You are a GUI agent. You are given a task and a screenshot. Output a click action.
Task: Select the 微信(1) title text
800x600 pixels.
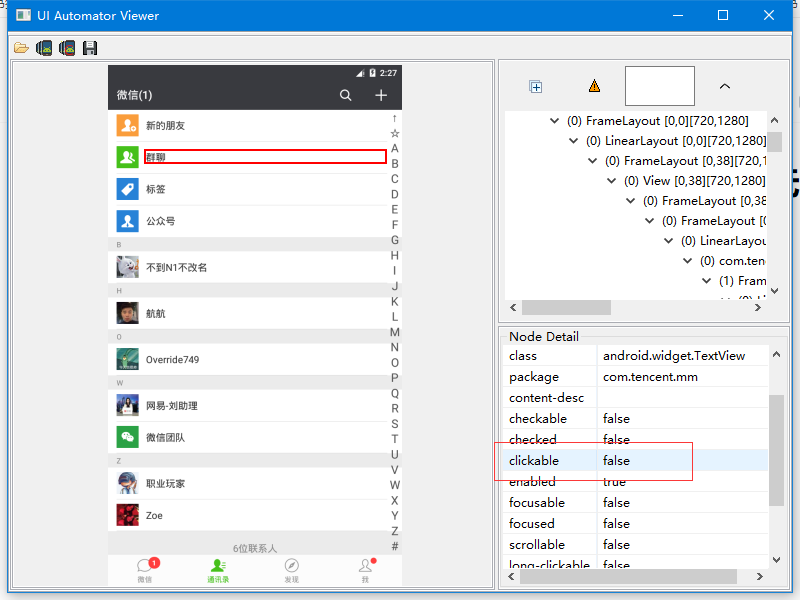coord(134,95)
